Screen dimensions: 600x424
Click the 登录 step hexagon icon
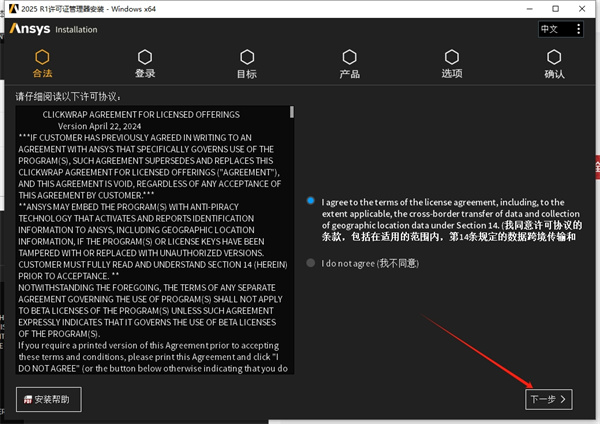click(x=145, y=57)
